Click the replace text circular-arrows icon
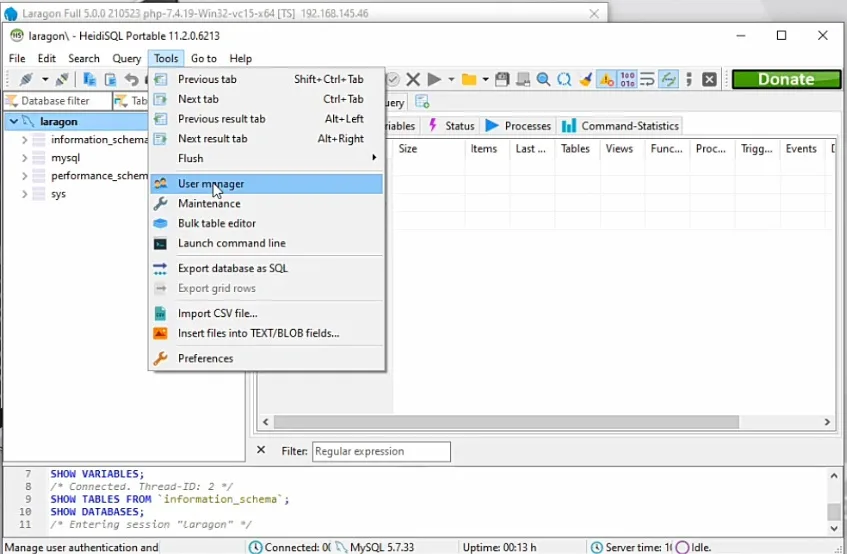The image size is (847, 554). [x=564, y=79]
